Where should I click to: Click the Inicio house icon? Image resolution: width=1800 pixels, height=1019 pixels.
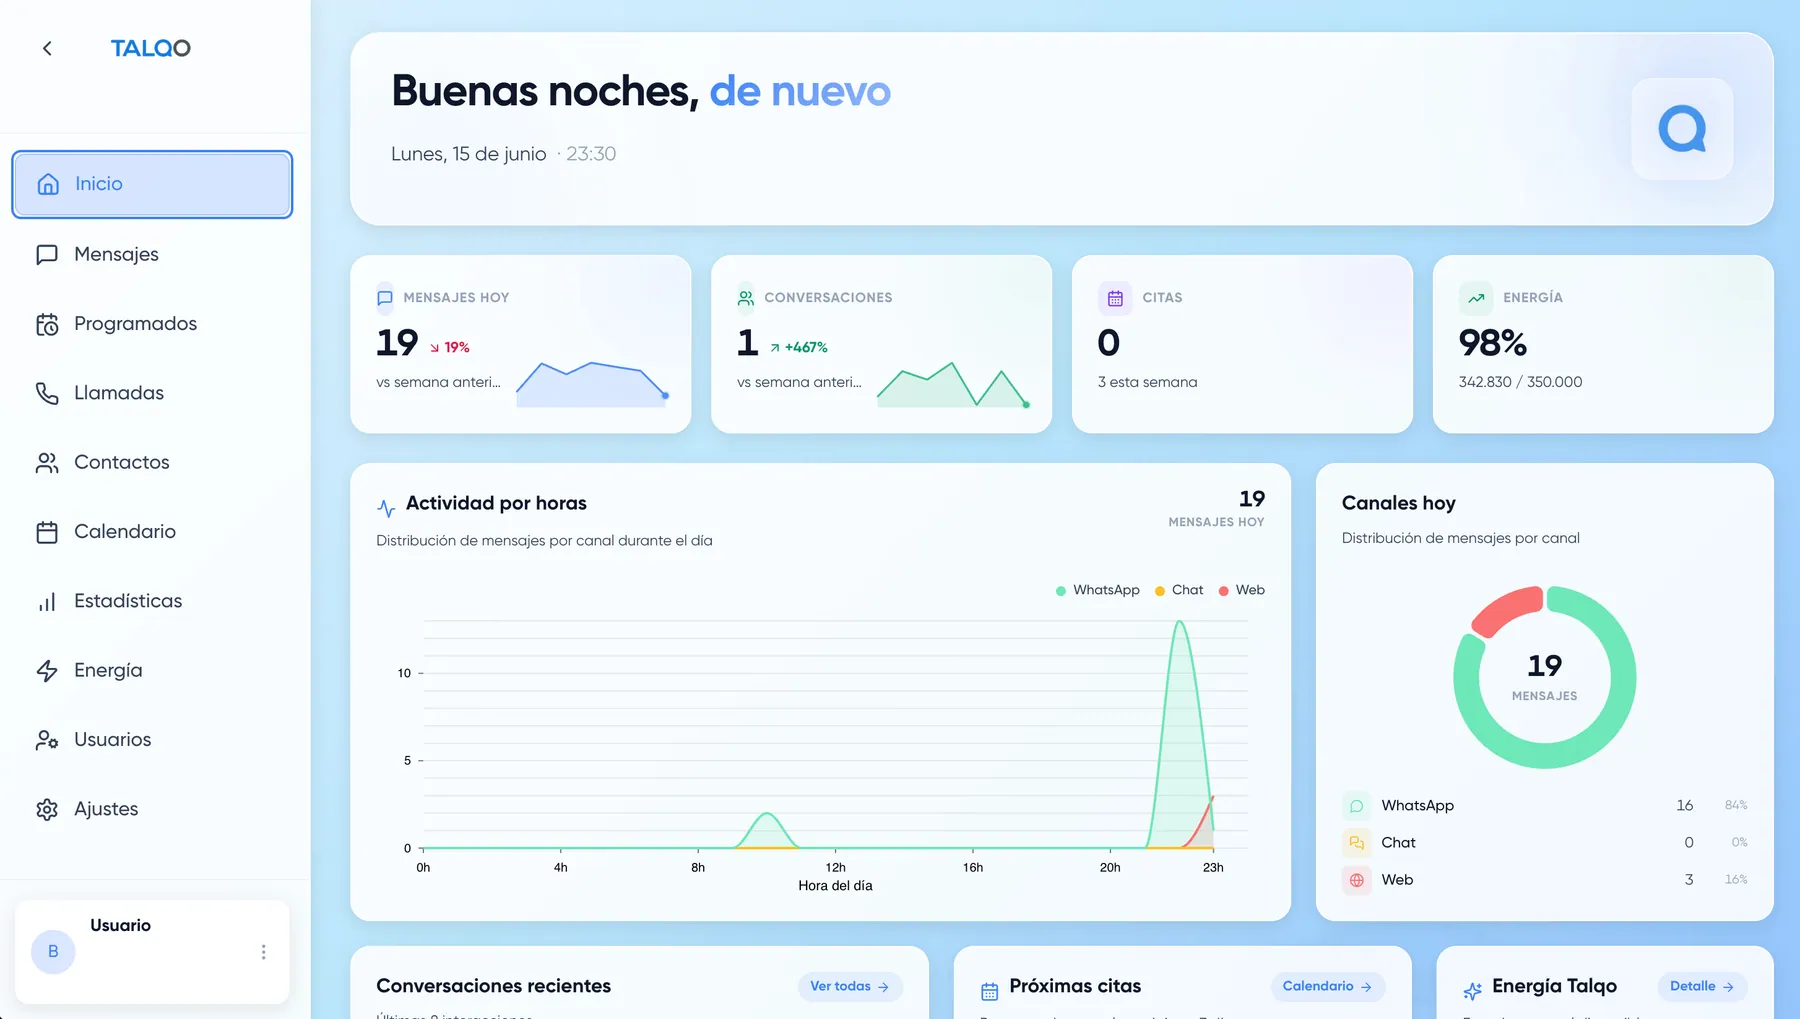coord(48,184)
